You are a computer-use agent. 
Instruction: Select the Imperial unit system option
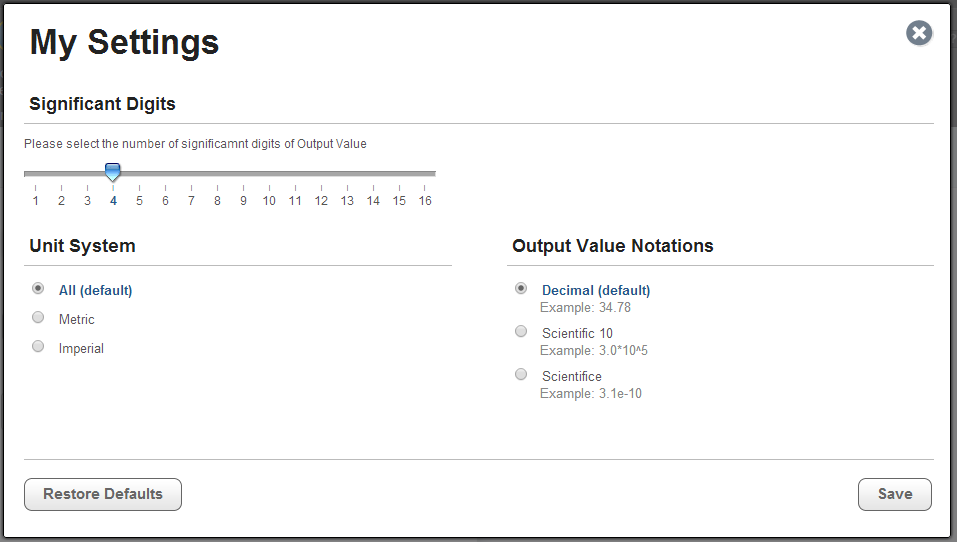[x=38, y=346]
